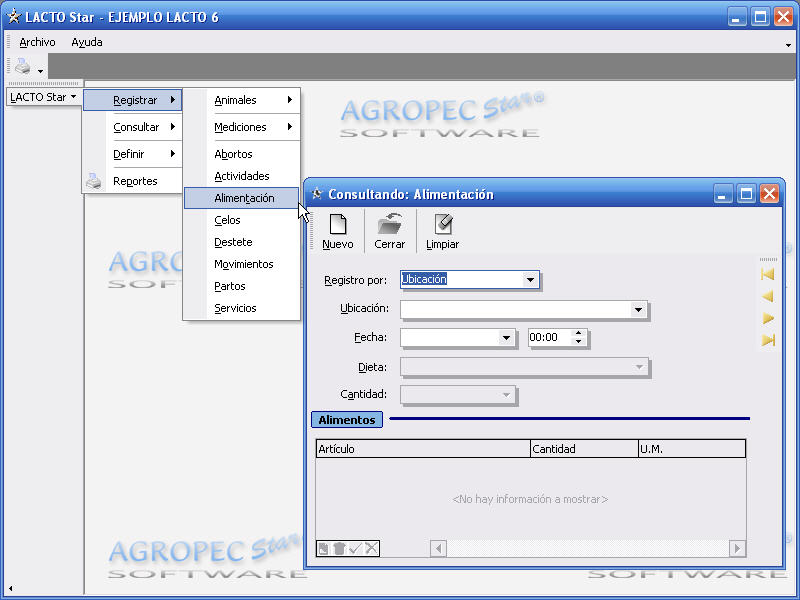Click the confirm checkmark icon in grid
This screenshot has height=600, width=800.
[355, 548]
